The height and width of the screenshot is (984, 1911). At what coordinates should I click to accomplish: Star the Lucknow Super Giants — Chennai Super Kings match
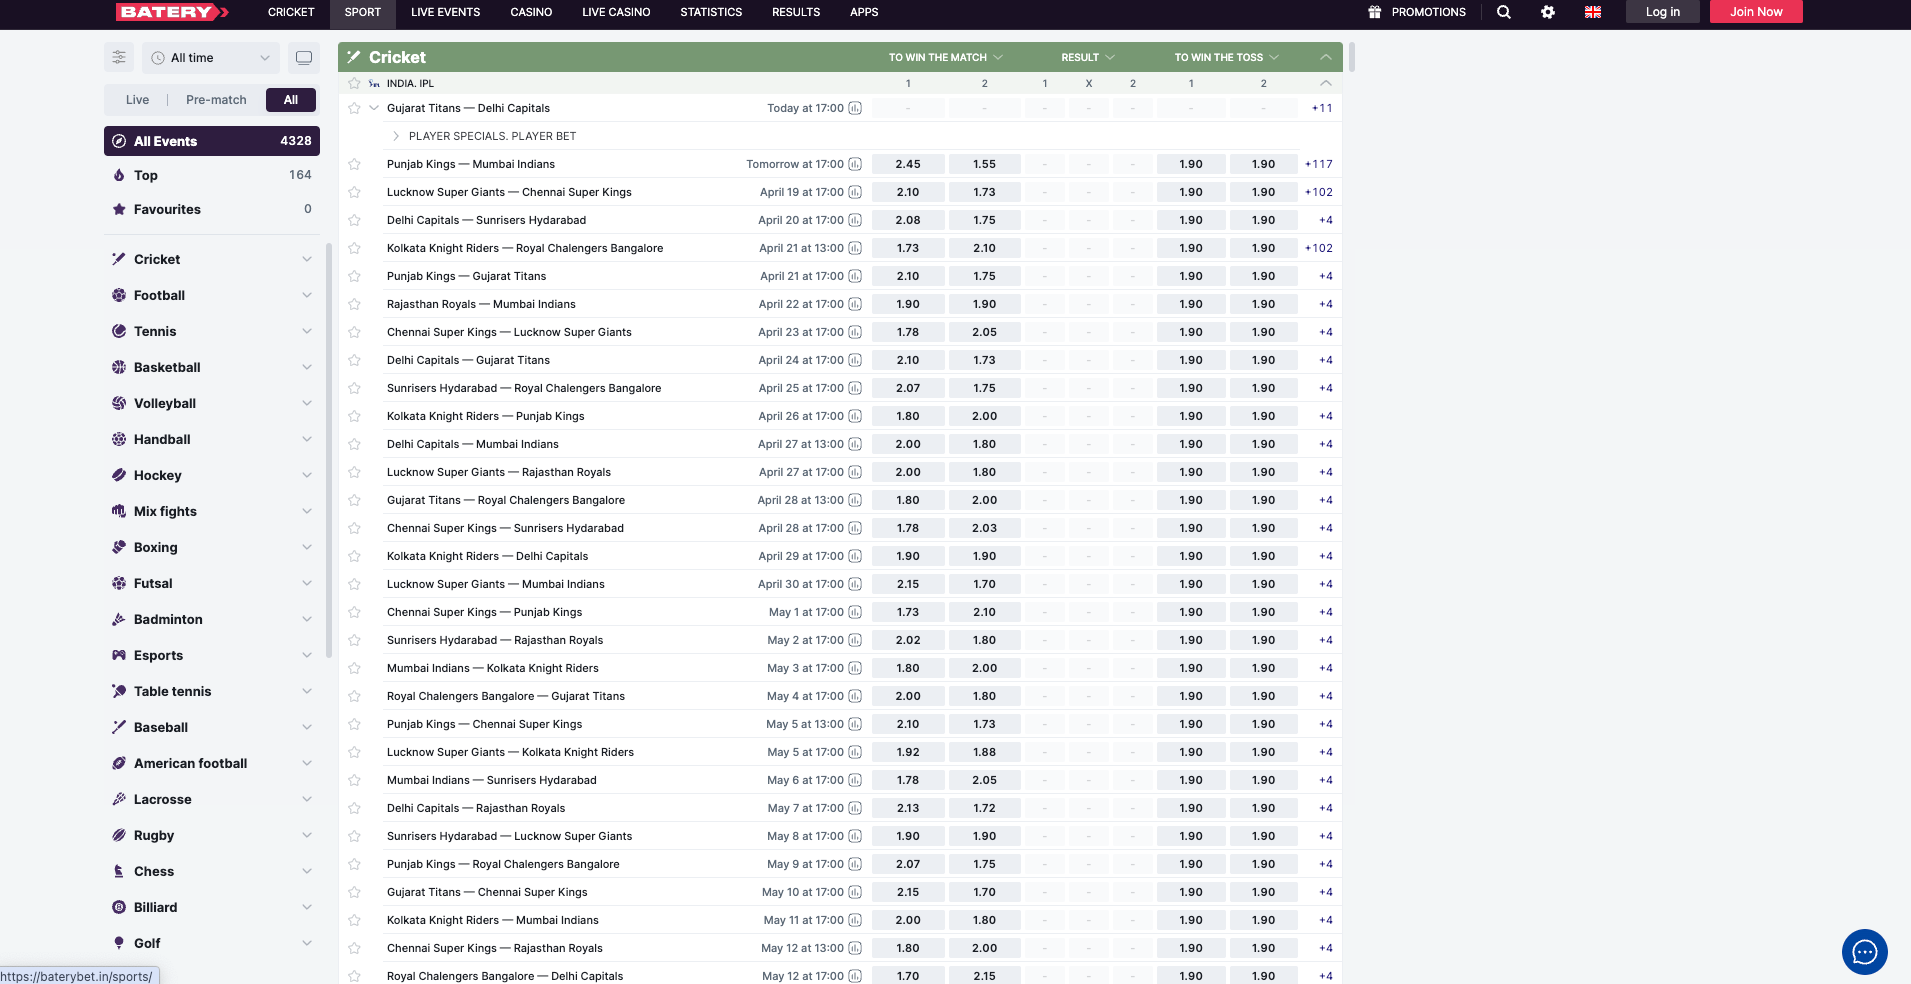tap(354, 192)
